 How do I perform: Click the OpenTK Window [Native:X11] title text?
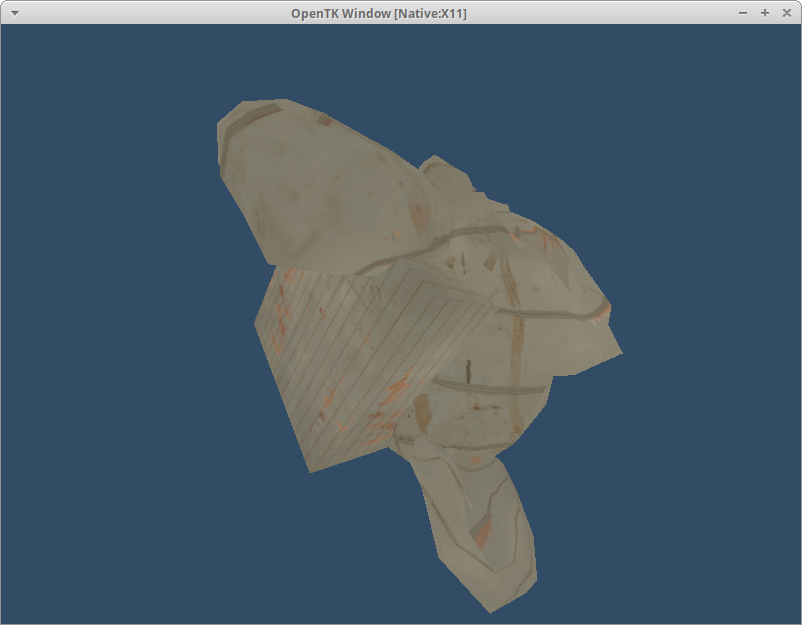click(379, 14)
